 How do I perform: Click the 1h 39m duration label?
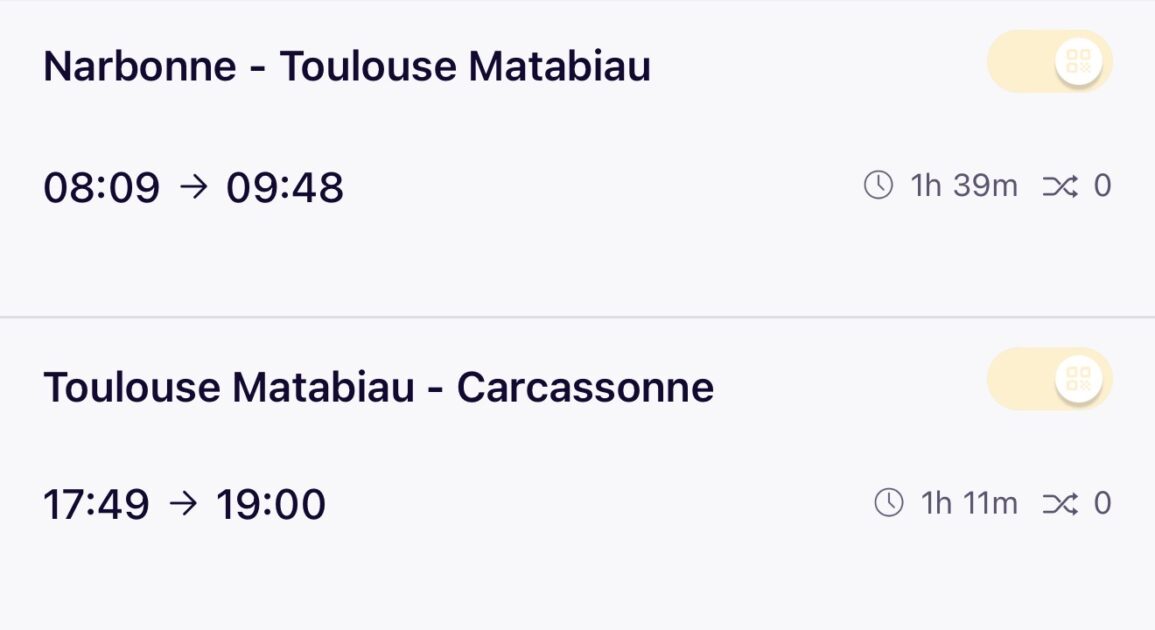pos(964,186)
